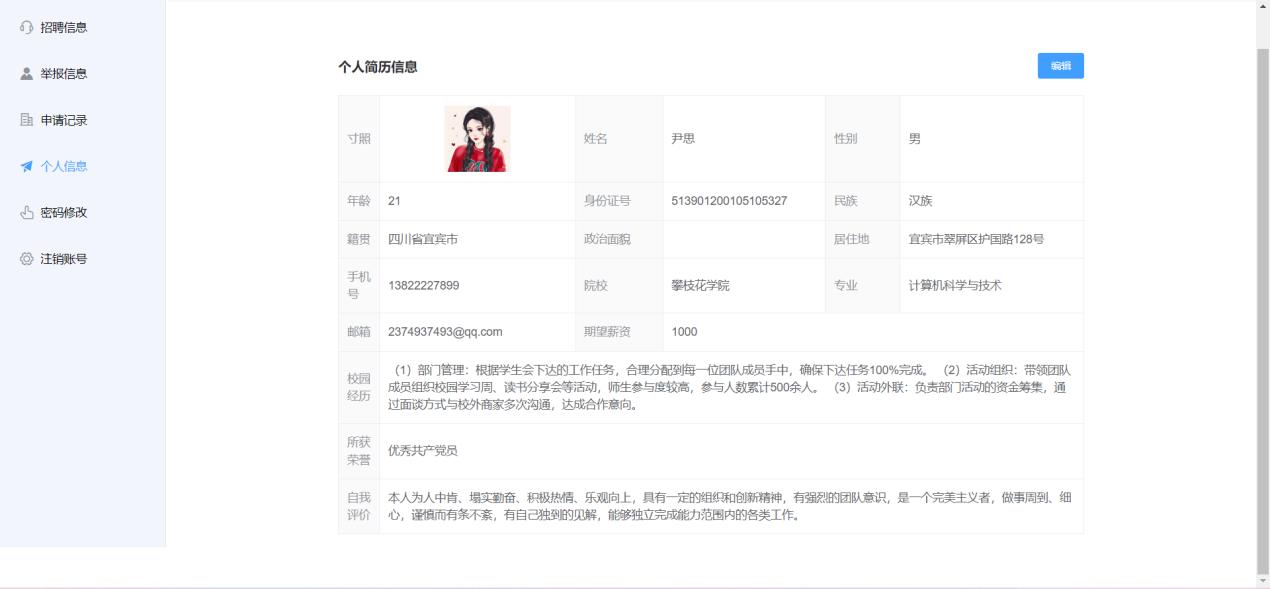
Task: Click the 院校 label cell
Action: coord(619,285)
